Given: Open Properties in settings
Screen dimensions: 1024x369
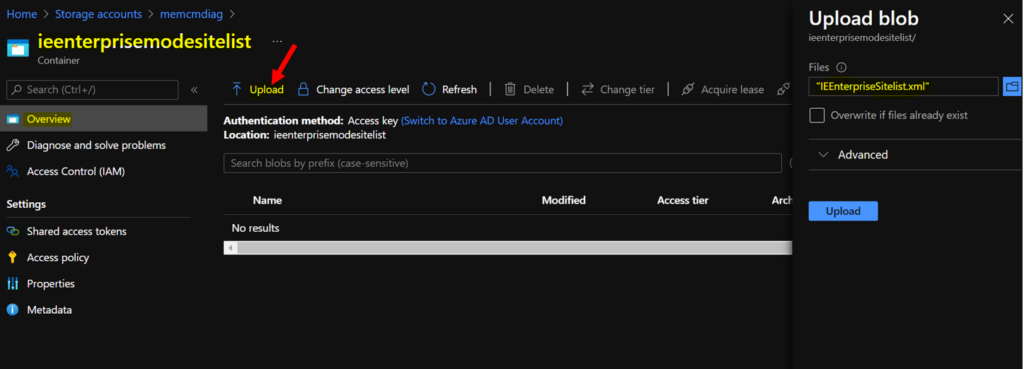Looking at the screenshot, I should click(x=50, y=283).
